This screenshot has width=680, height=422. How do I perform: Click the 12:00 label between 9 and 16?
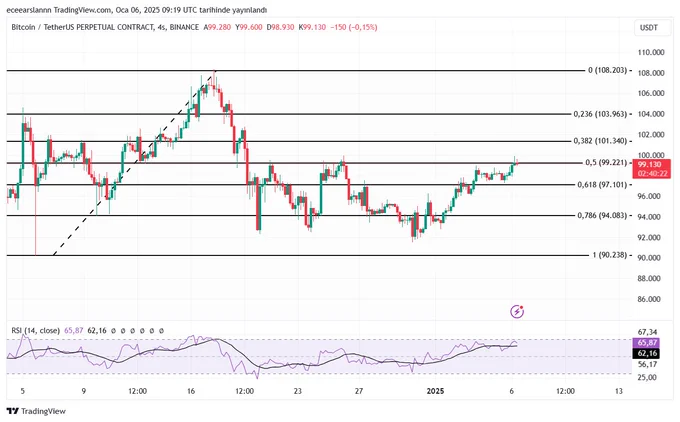pyautogui.click(x=137, y=391)
